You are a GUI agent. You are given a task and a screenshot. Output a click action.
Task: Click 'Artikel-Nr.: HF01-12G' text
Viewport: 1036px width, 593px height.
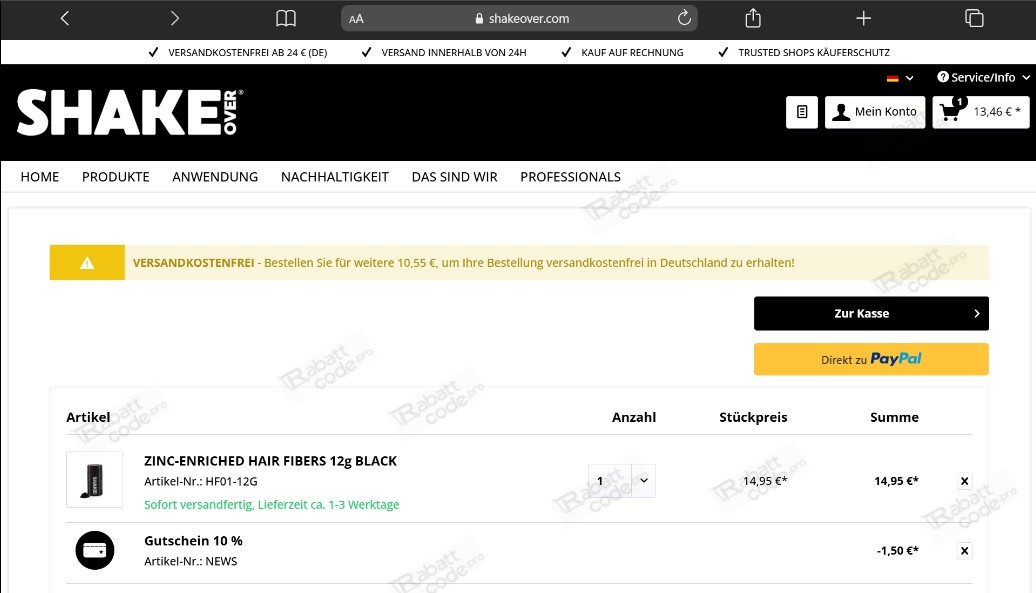click(201, 481)
